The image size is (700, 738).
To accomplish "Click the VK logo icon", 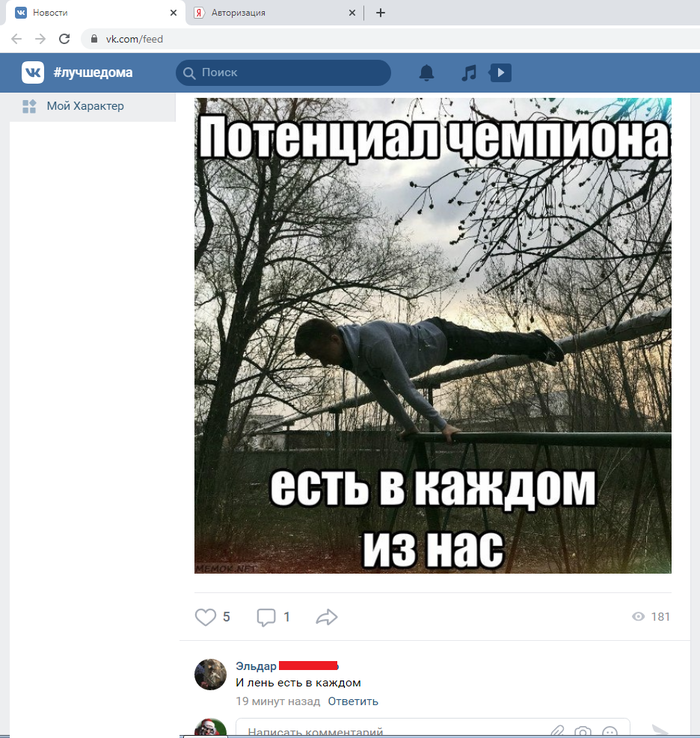I will [32, 72].
